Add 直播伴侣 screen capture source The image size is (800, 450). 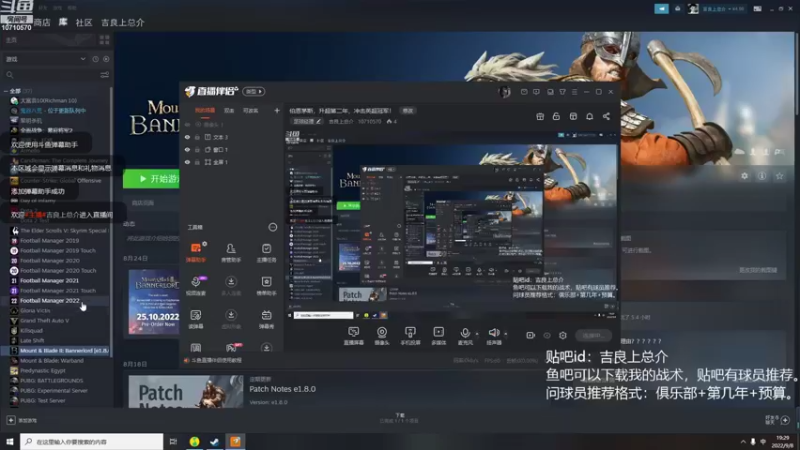(x=354, y=336)
